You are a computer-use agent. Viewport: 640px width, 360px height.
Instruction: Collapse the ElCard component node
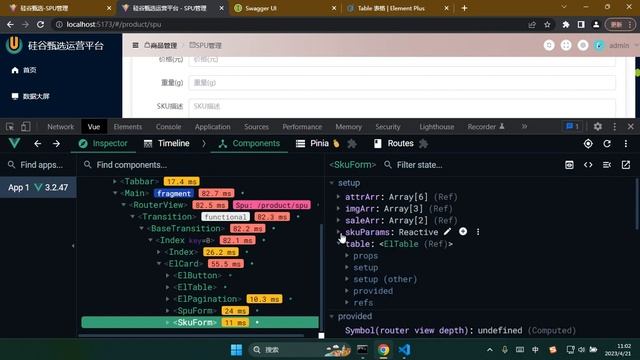tap(159, 264)
